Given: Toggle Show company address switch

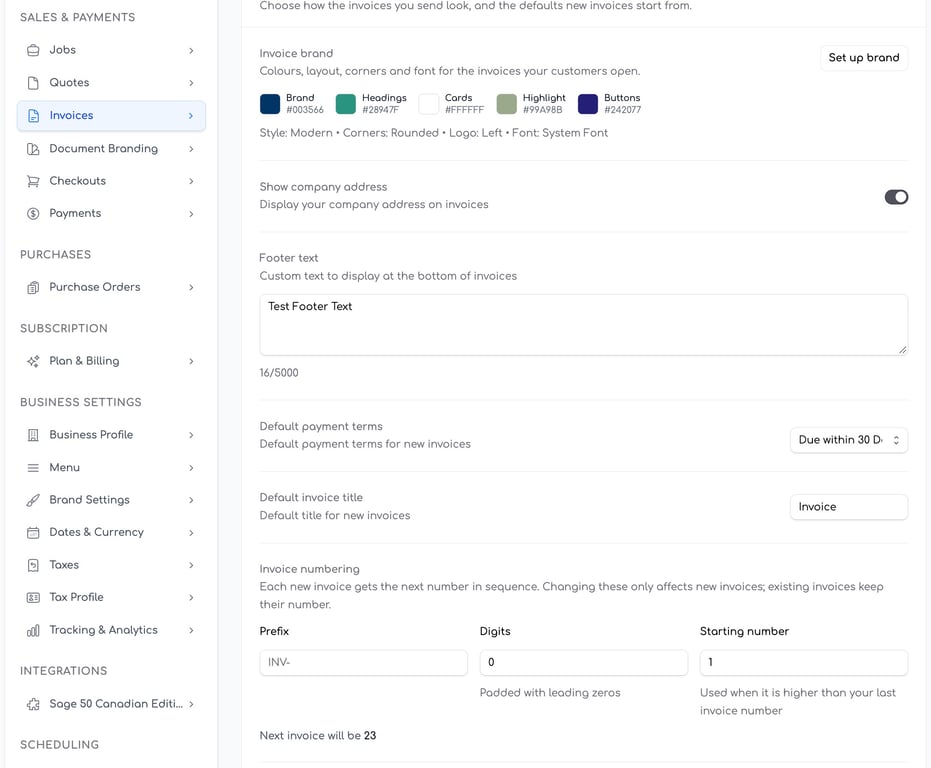Looking at the screenshot, I should click(x=896, y=197).
